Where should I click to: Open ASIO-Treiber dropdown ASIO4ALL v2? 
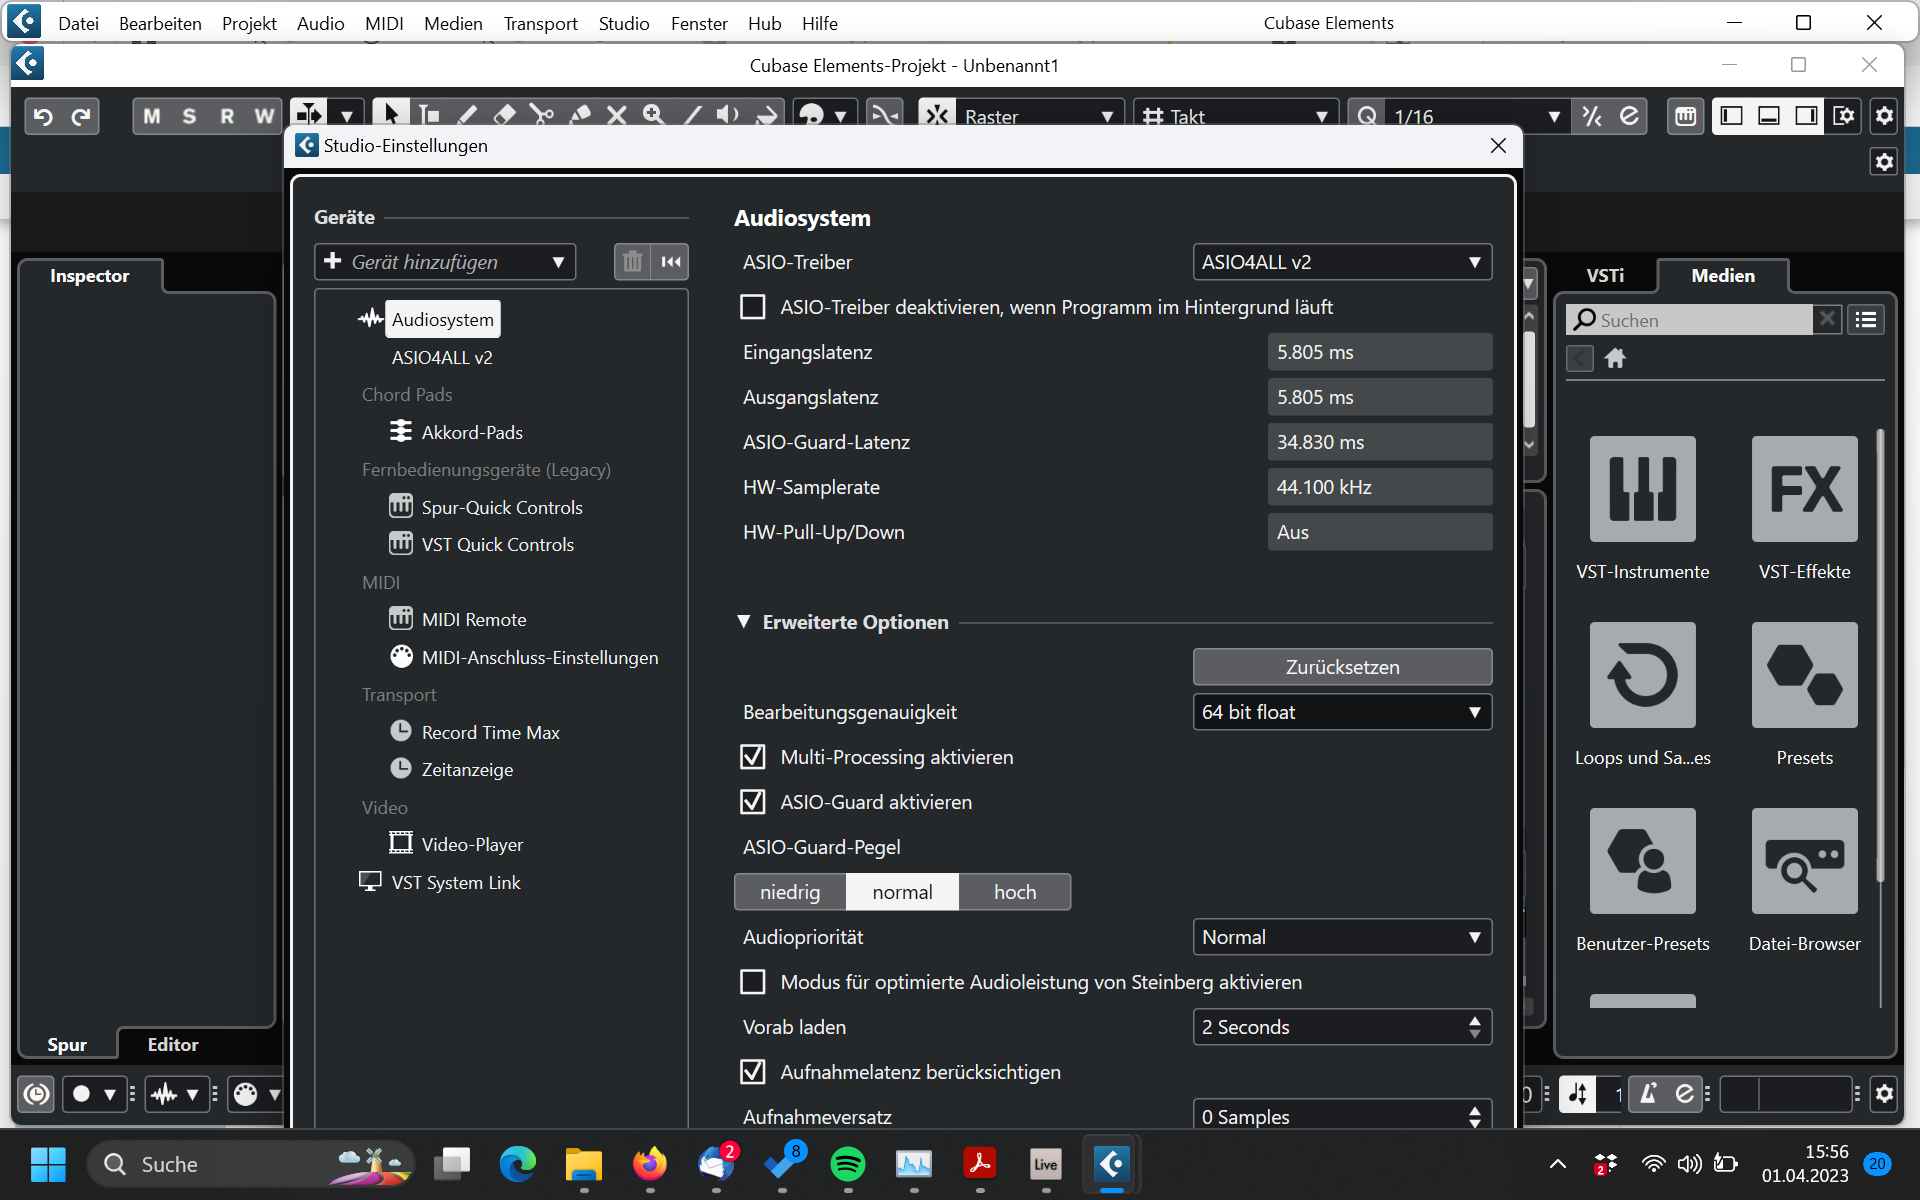point(1342,262)
